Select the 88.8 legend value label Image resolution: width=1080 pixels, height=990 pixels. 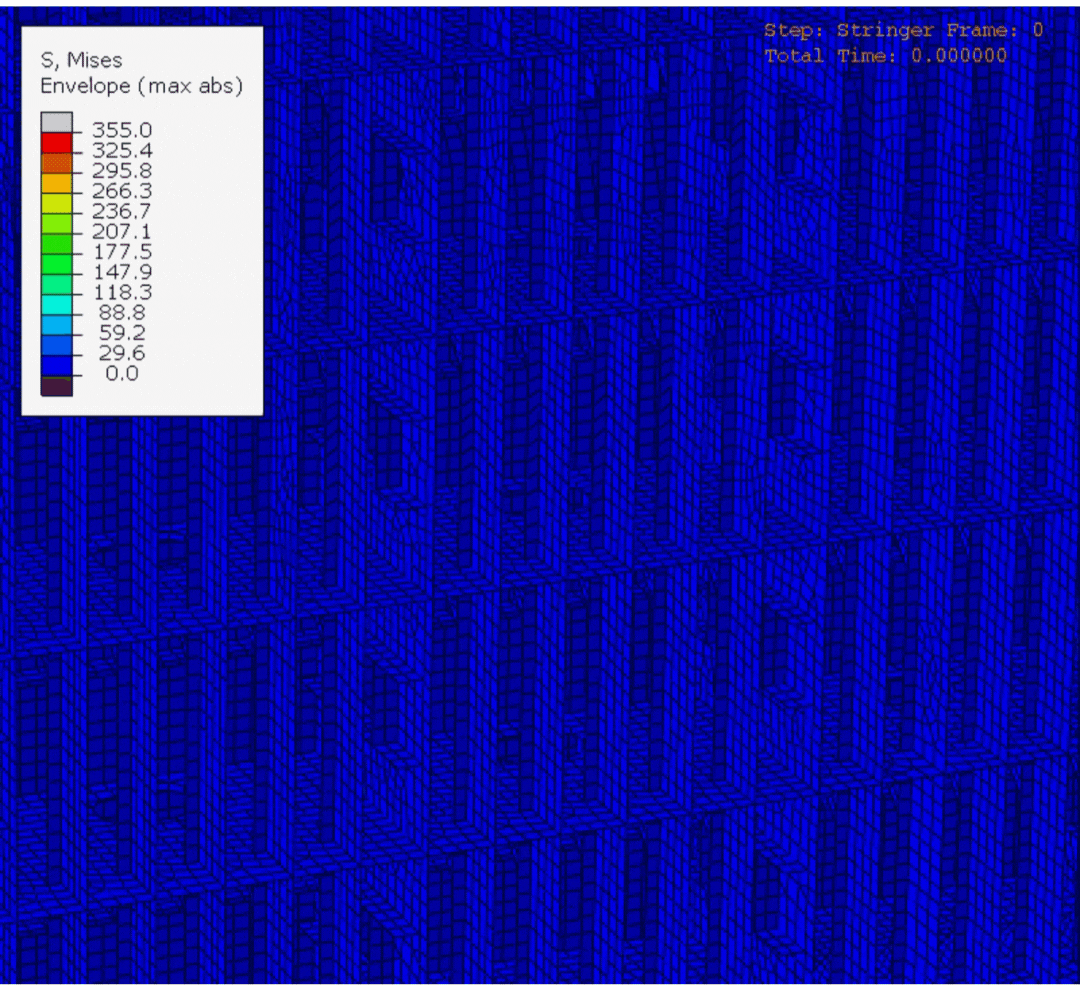point(124,313)
